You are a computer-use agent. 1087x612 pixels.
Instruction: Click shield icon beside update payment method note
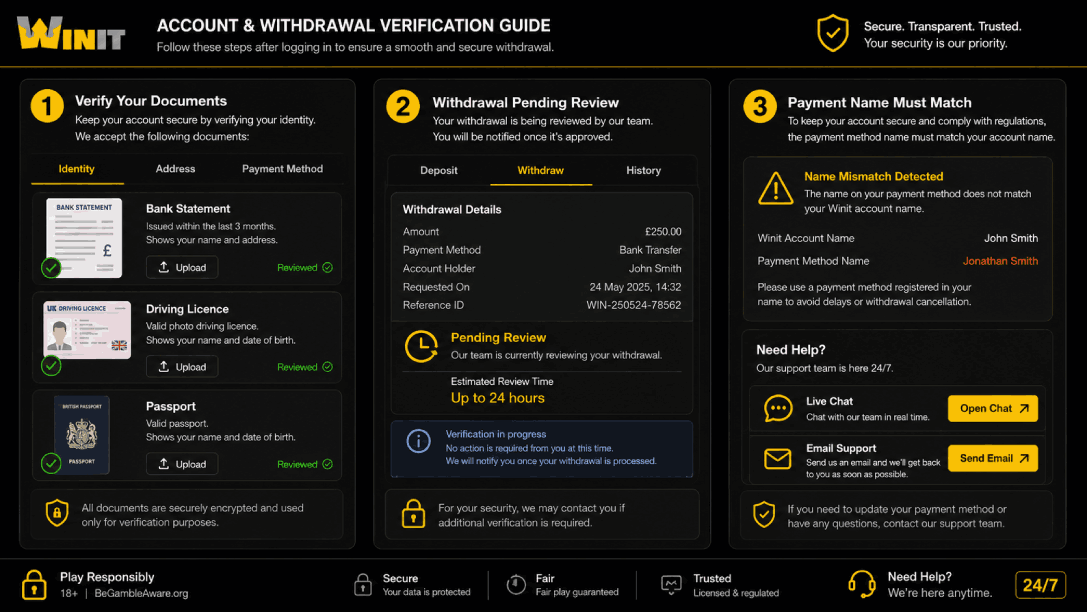(x=764, y=514)
